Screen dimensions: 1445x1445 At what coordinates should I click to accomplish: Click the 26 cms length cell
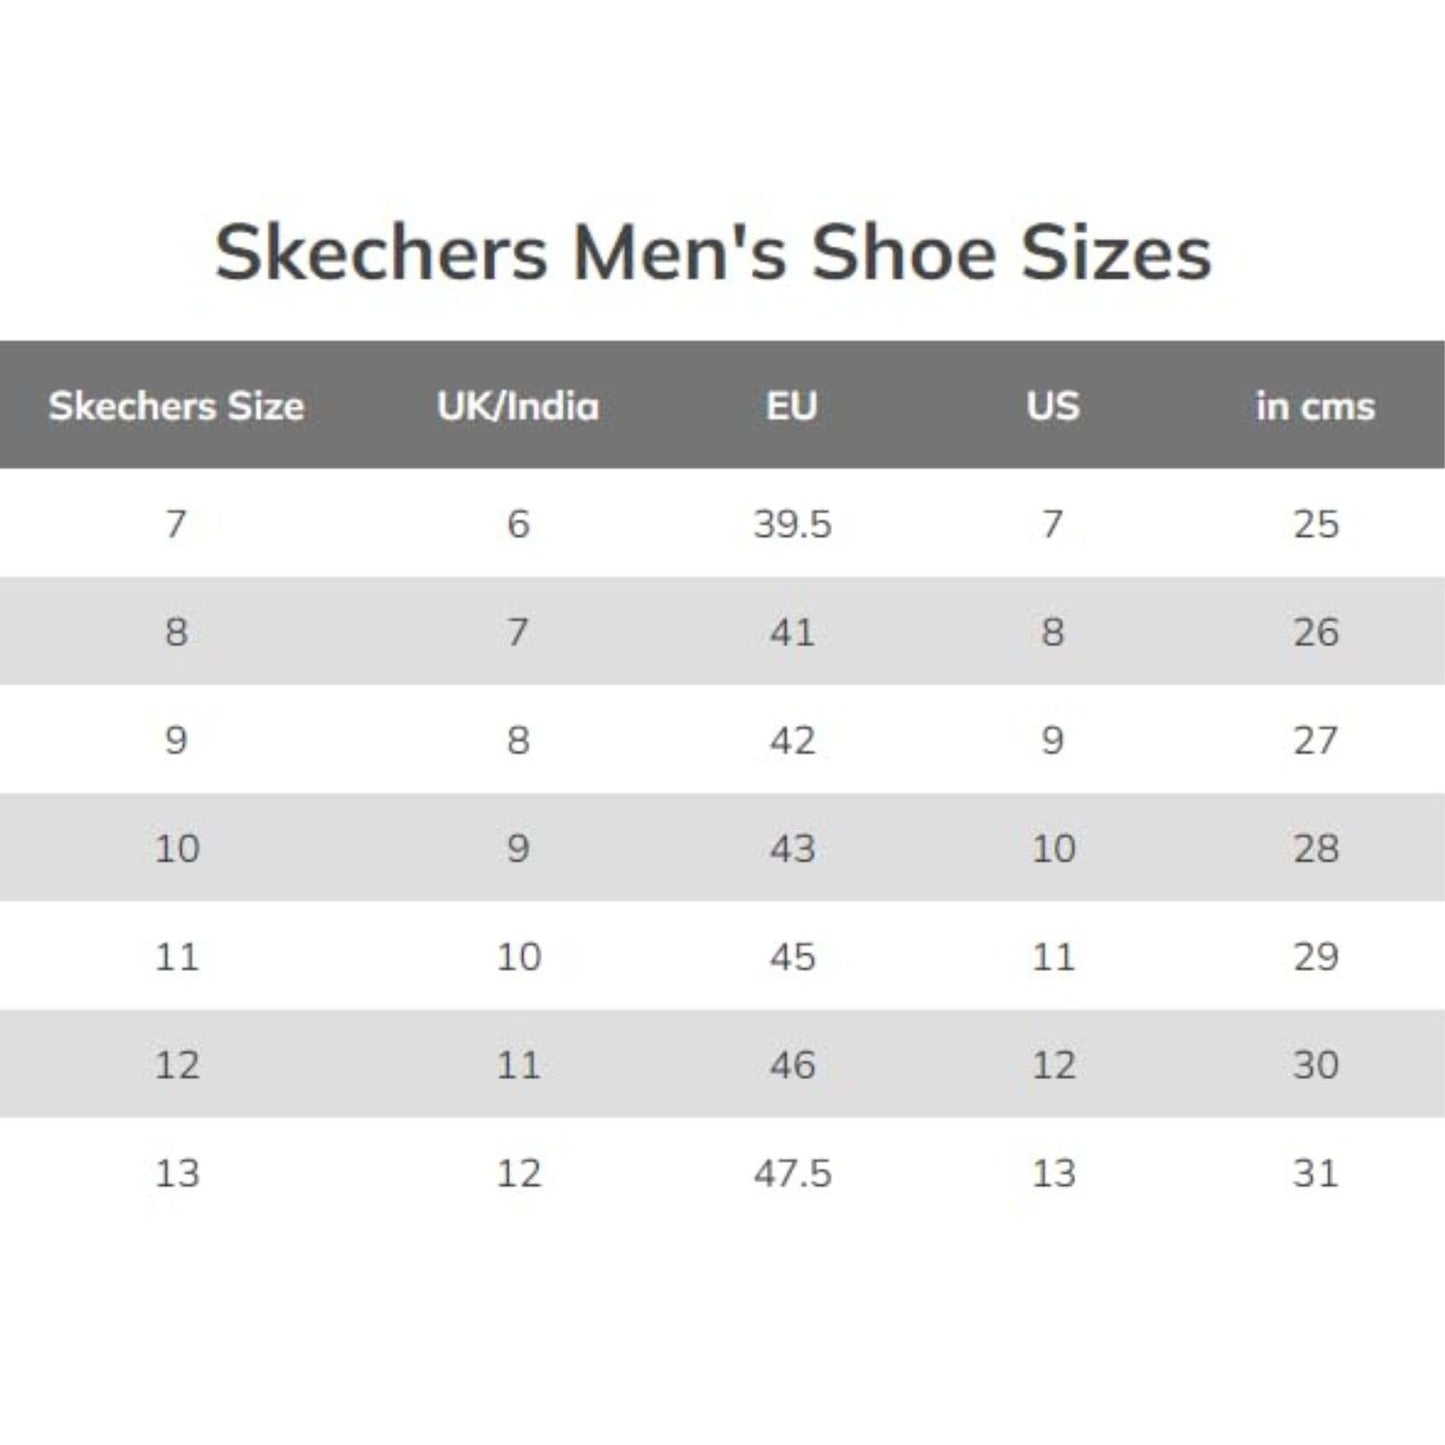pyautogui.click(x=1315, y=632)
